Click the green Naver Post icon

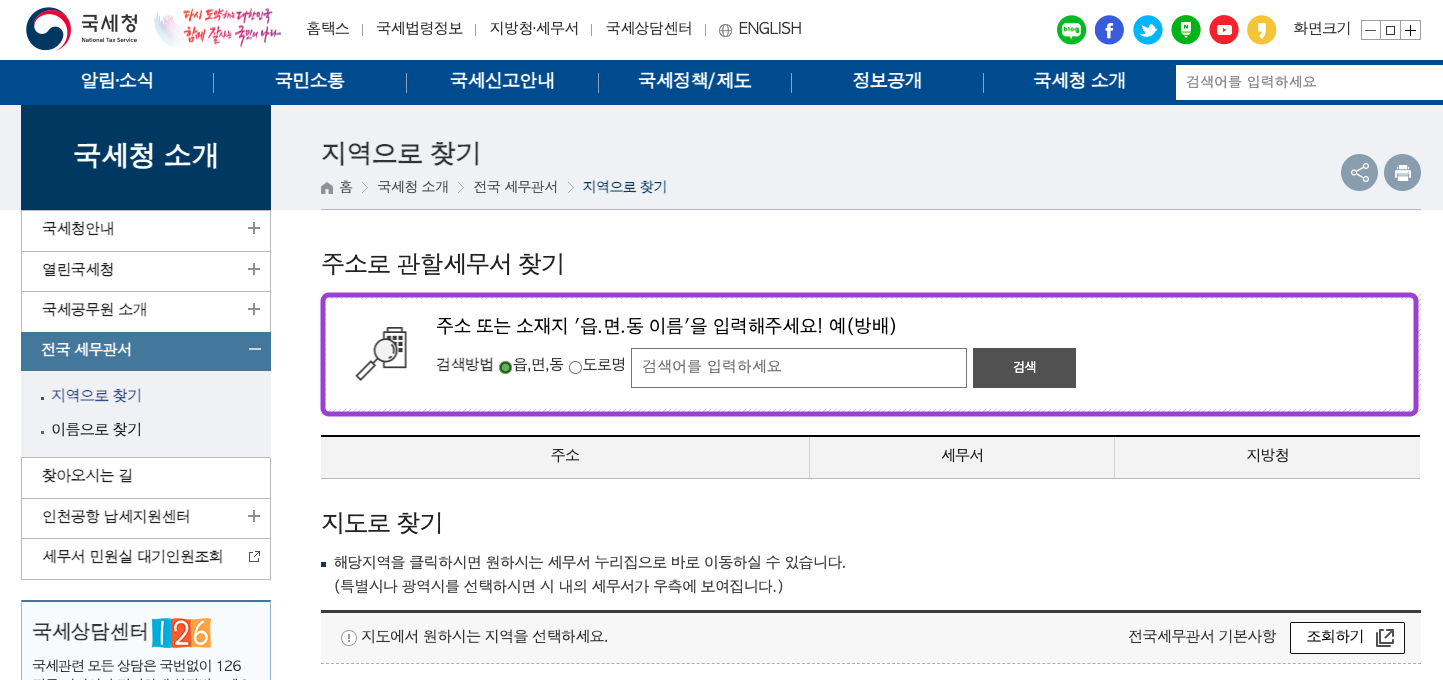pyautogui.click(x=1185, y=29)
